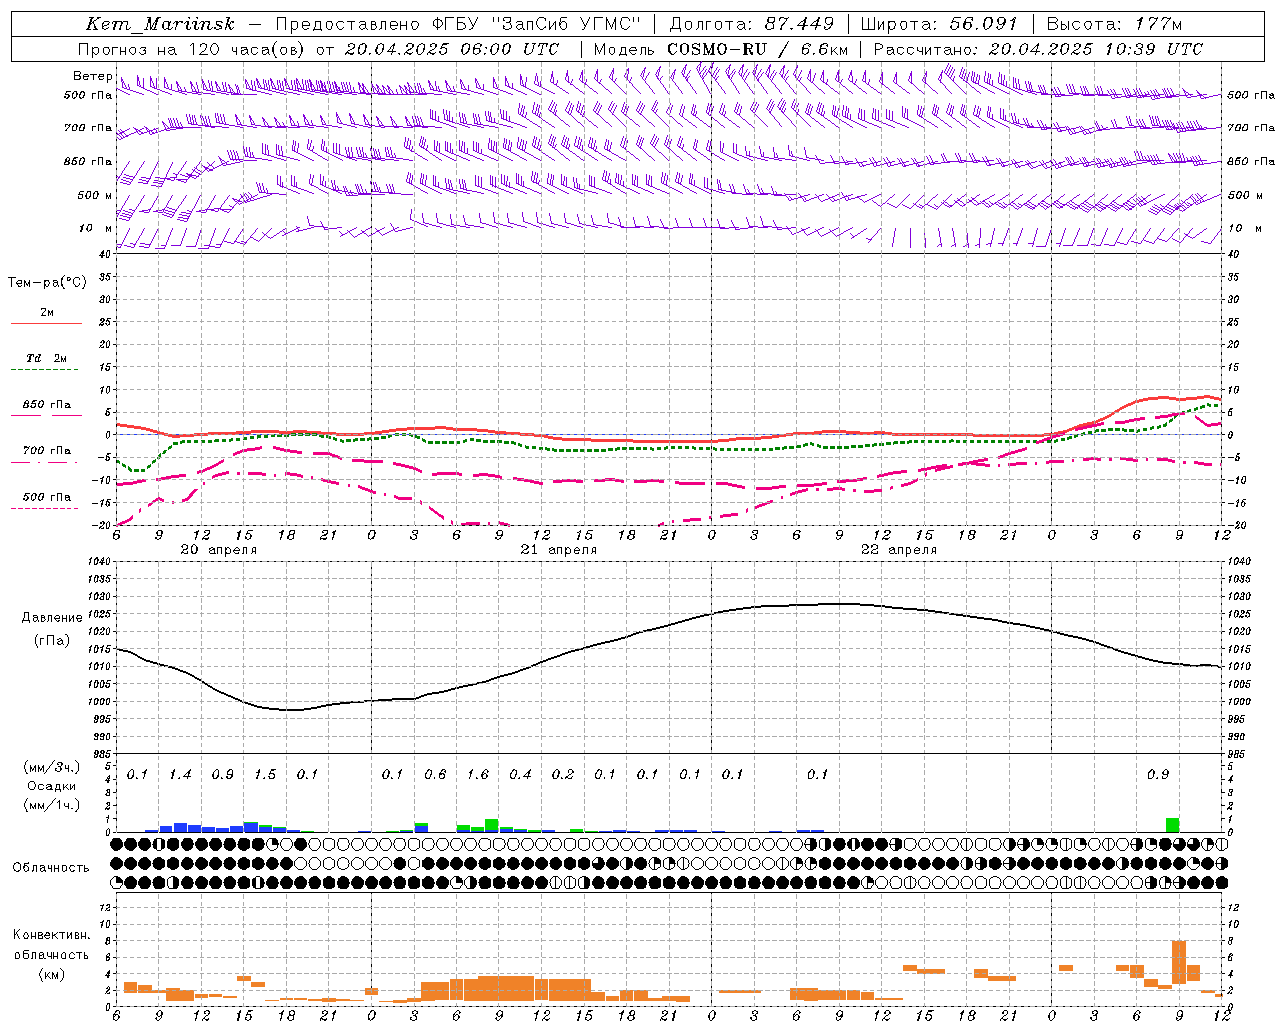Click the 'Облачность' cloud cover label

point(51,867)
